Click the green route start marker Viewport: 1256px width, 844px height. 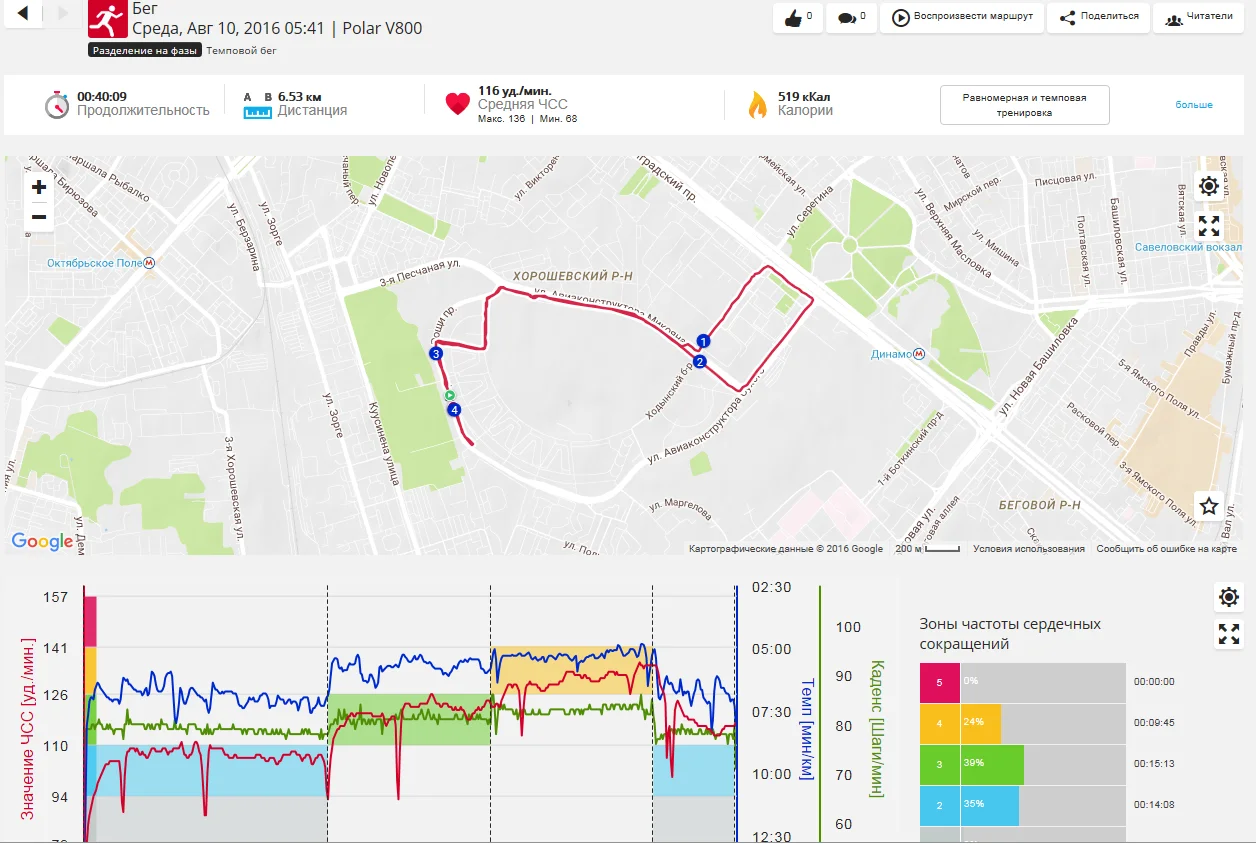point(450,395)
